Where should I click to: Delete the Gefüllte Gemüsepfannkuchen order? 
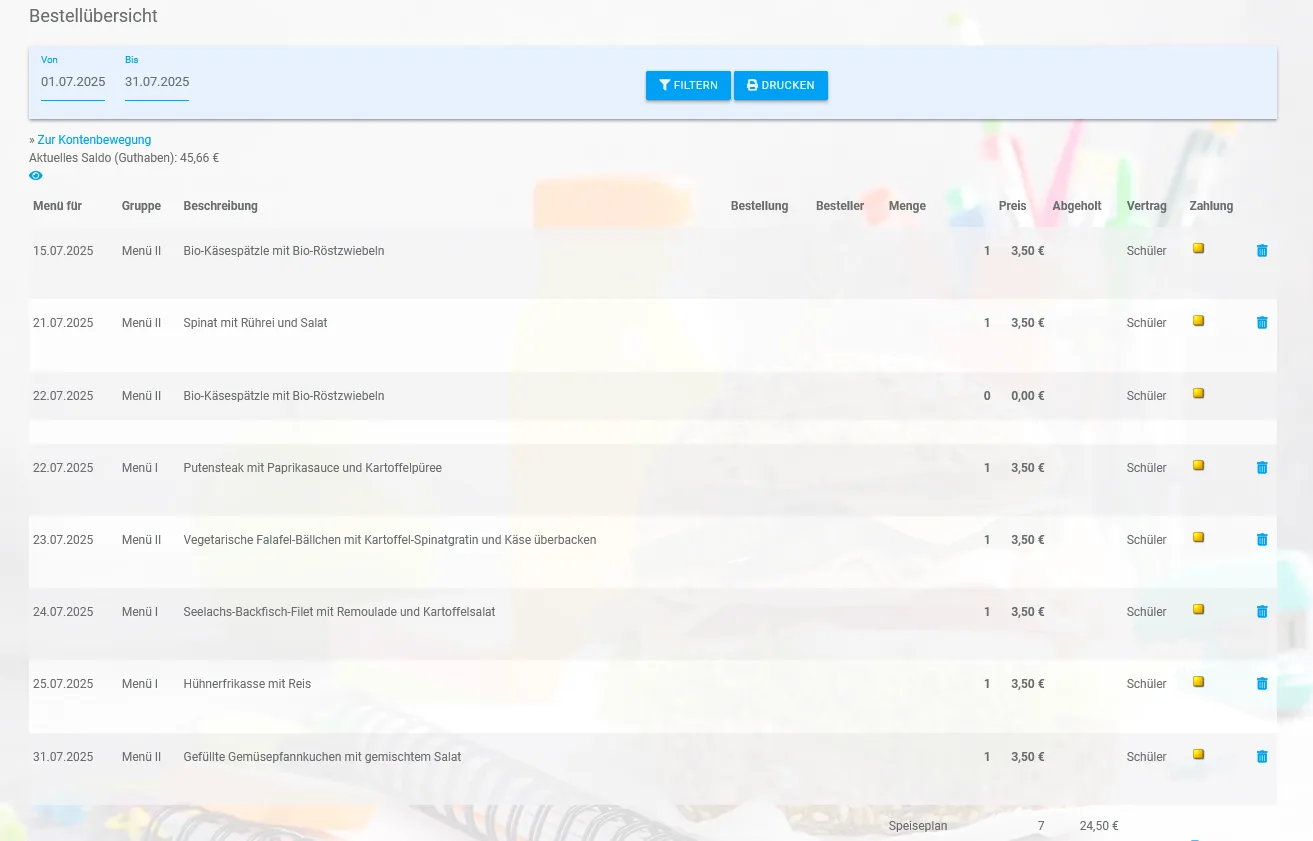(x=1261, y=756)
